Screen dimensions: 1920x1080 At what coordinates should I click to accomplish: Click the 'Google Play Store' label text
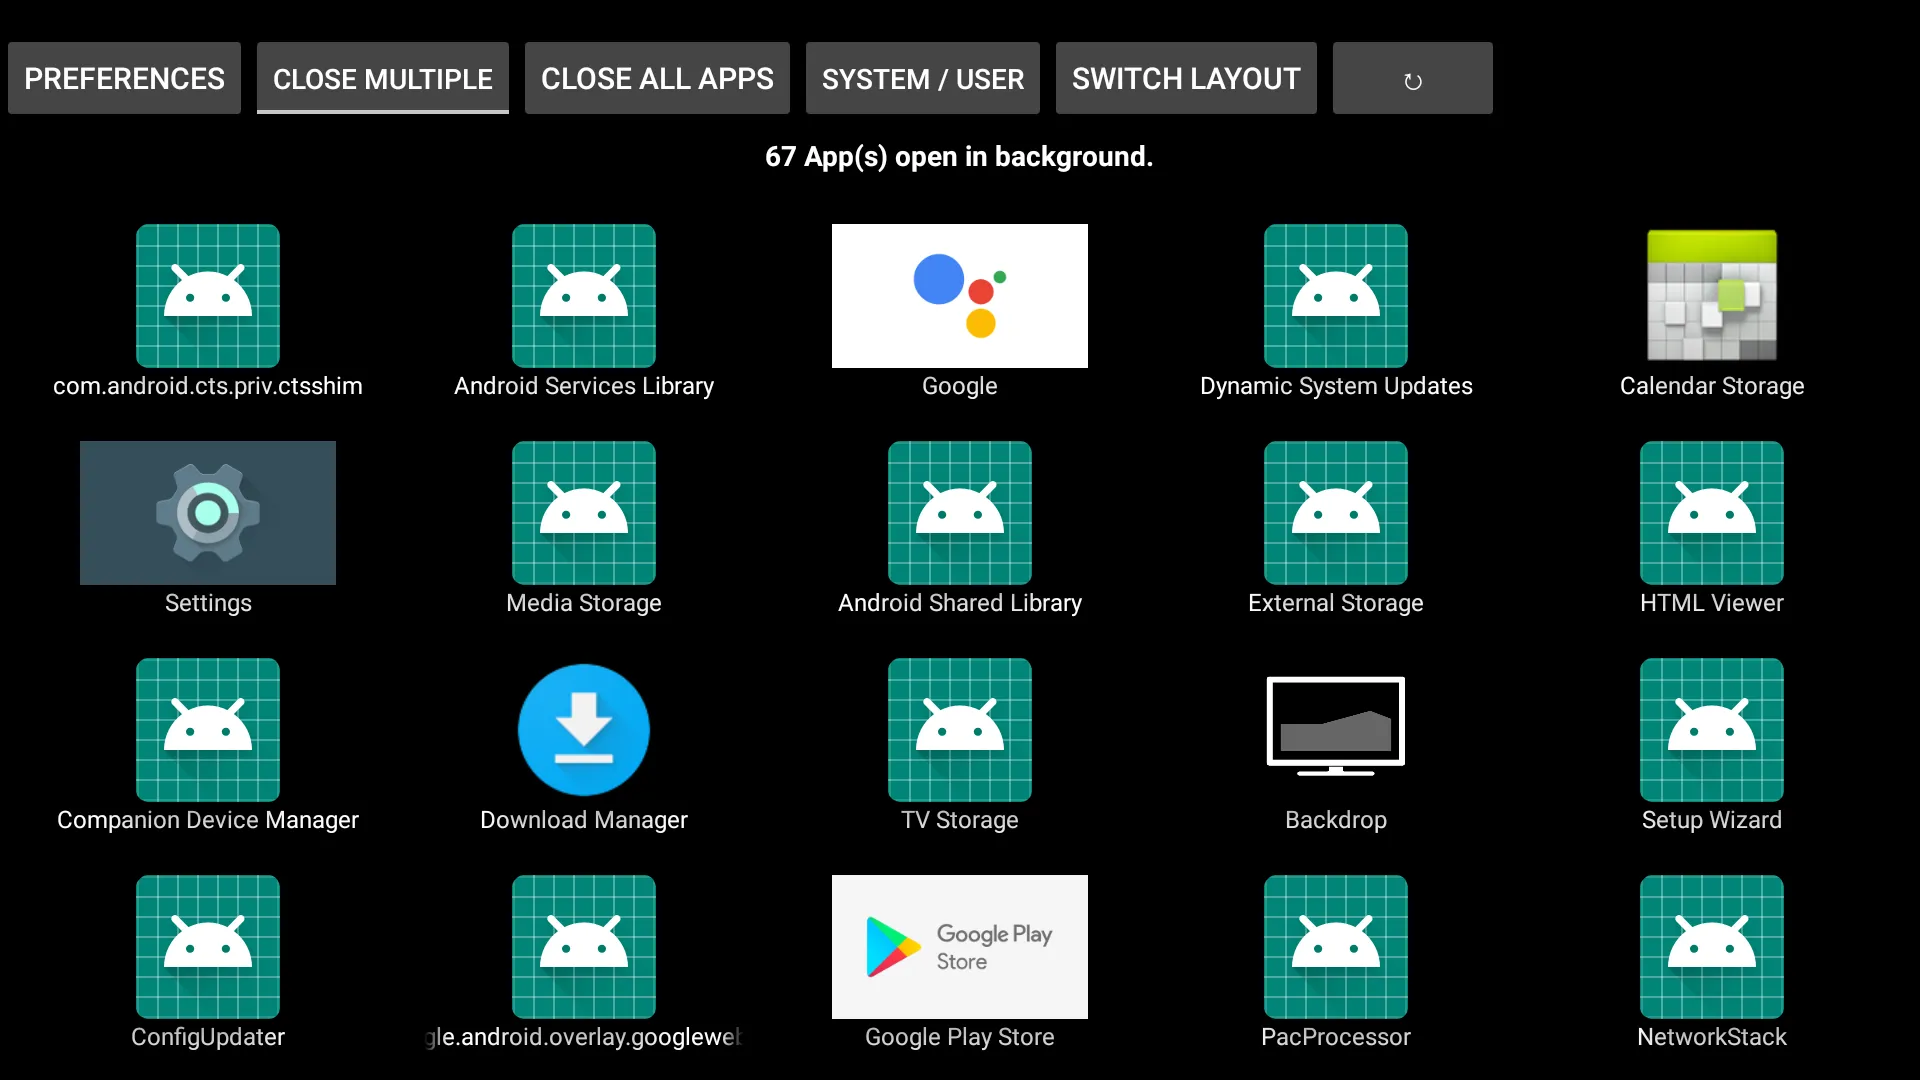click(x=960, y=1037)
